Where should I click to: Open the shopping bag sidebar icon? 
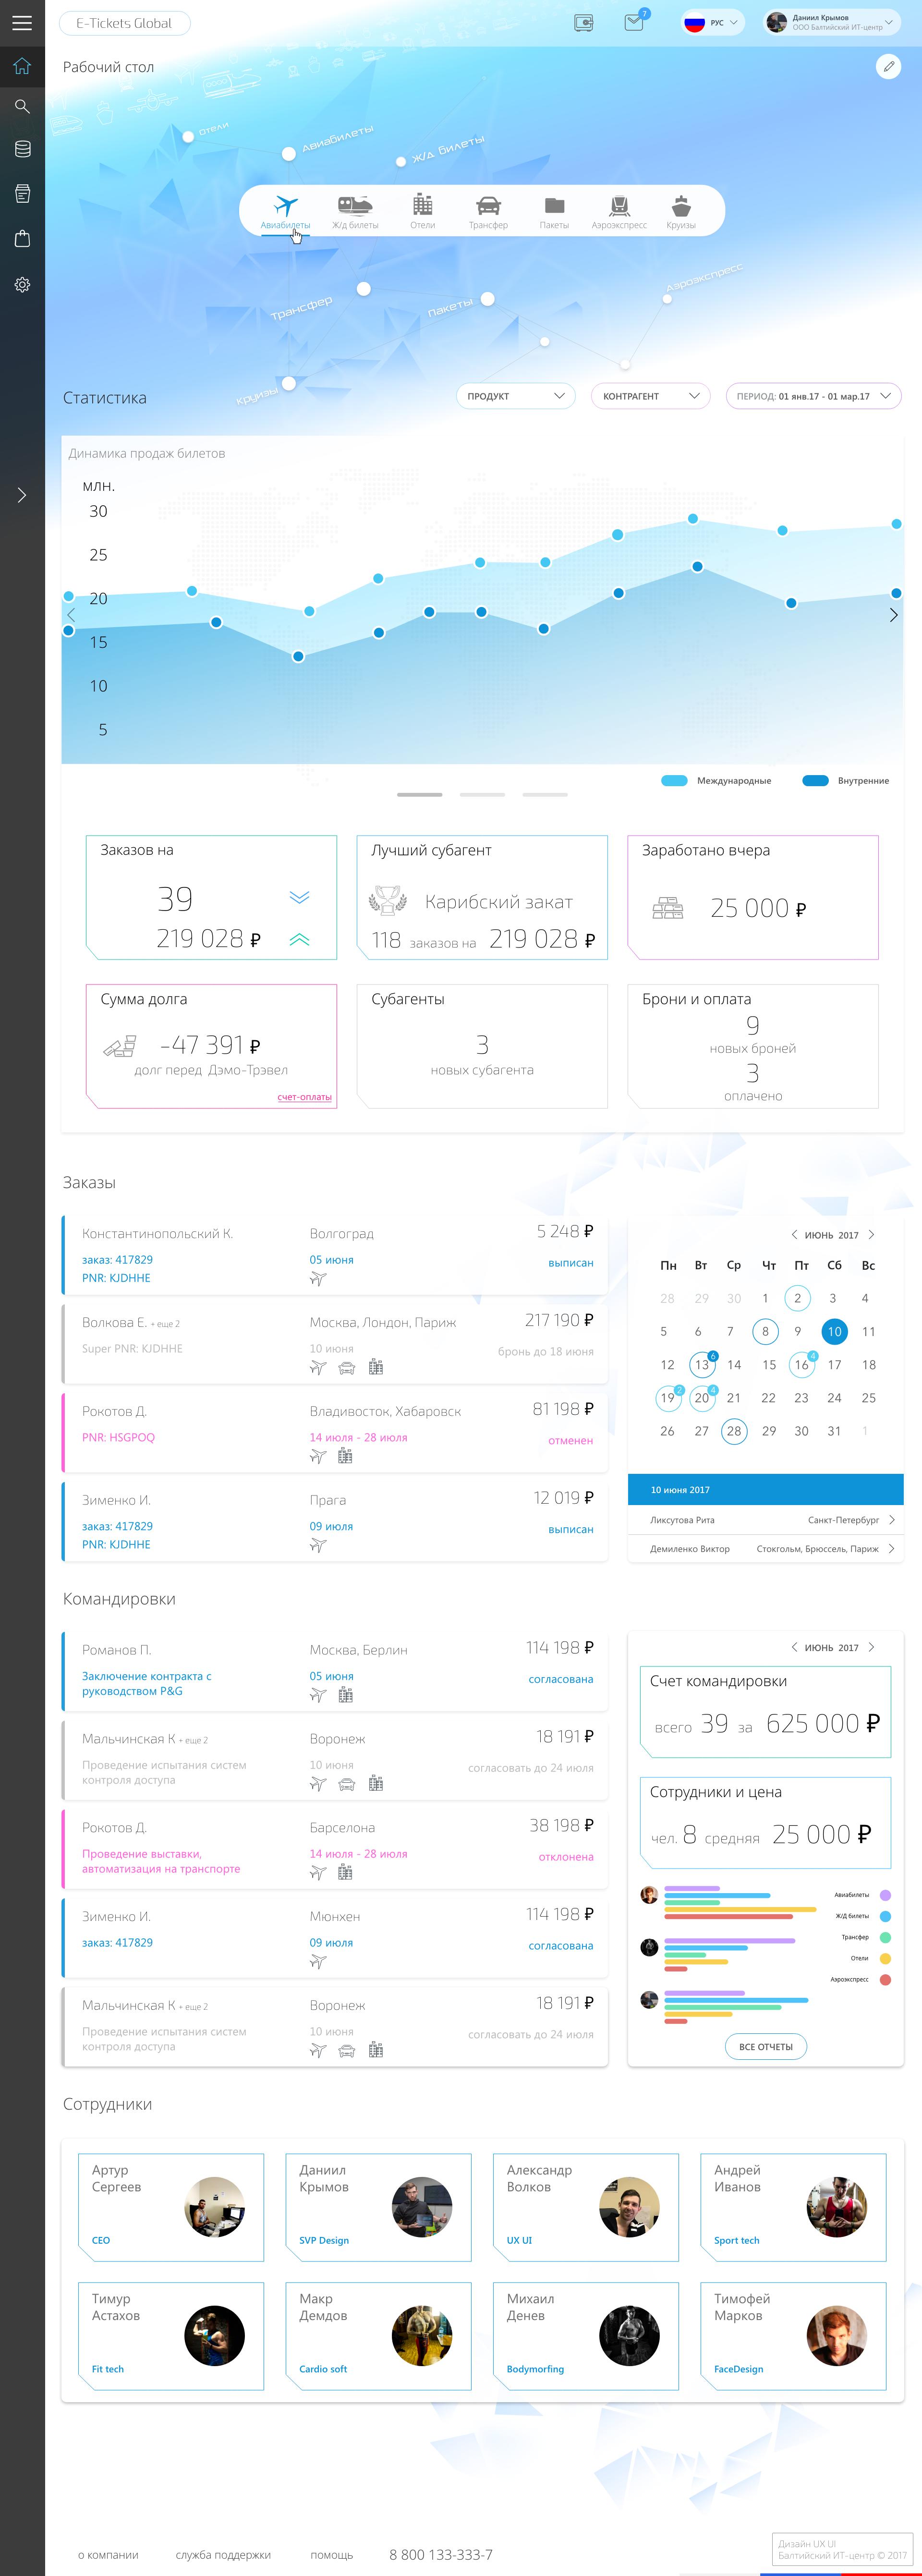(22, 239)
